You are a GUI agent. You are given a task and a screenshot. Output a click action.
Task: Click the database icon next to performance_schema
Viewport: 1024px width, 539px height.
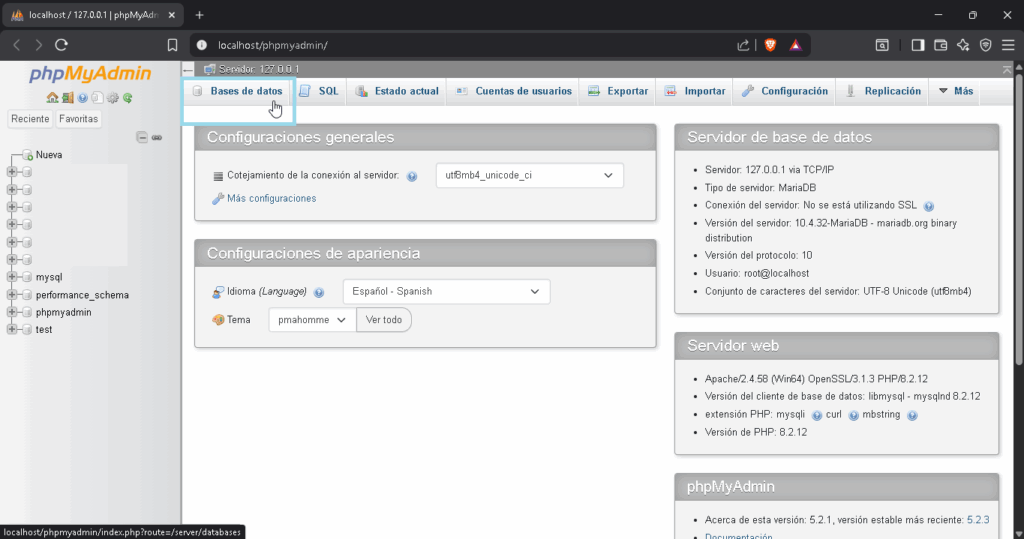(27, 295)
